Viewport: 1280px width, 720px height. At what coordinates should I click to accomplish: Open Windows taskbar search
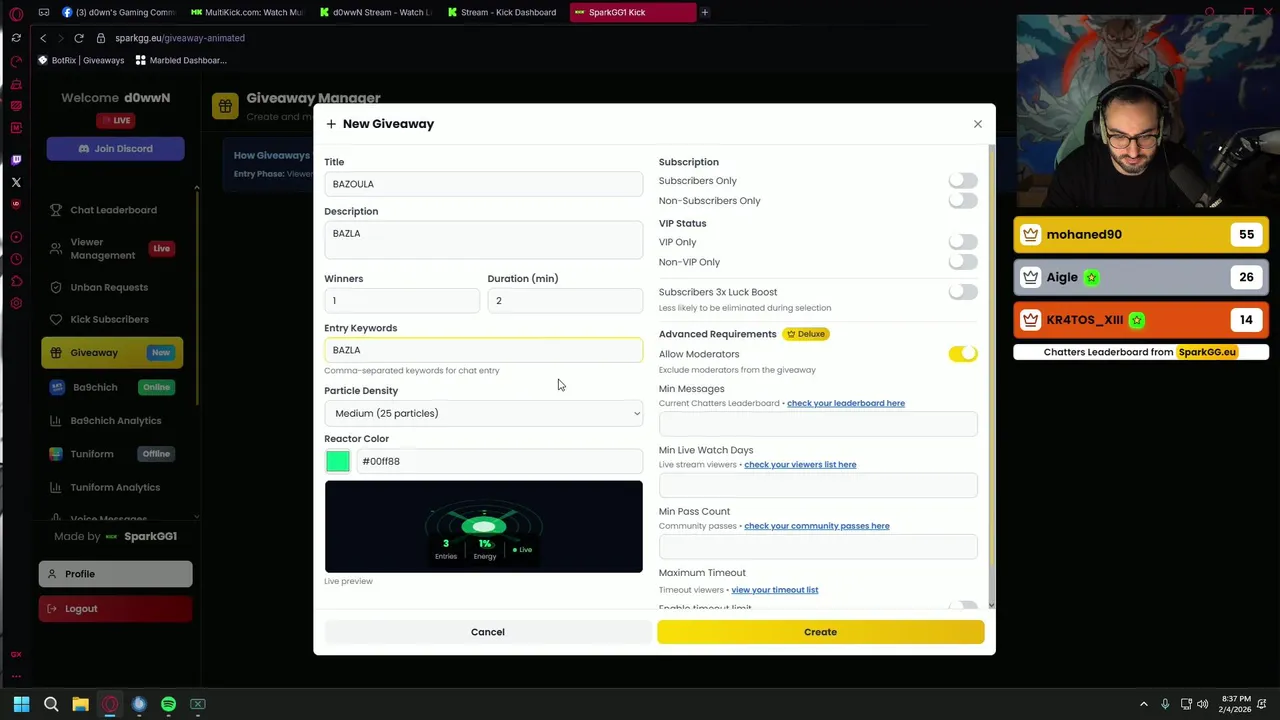(x=51, y=704)
